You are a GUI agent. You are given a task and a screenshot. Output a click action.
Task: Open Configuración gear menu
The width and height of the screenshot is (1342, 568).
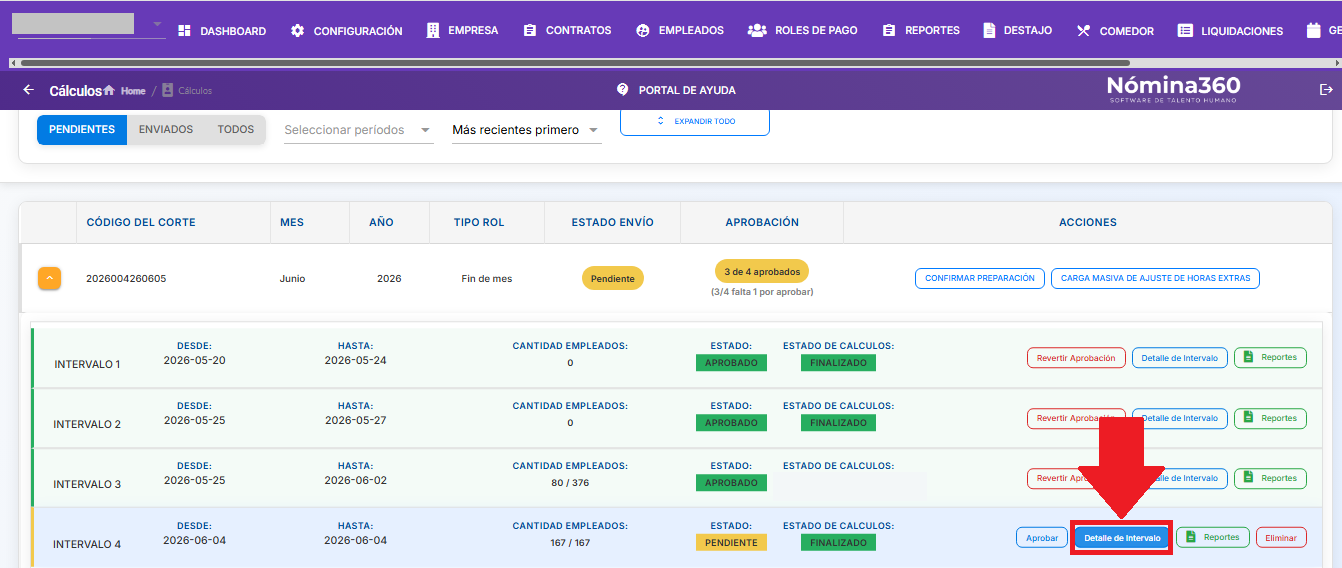click(346, 31)
